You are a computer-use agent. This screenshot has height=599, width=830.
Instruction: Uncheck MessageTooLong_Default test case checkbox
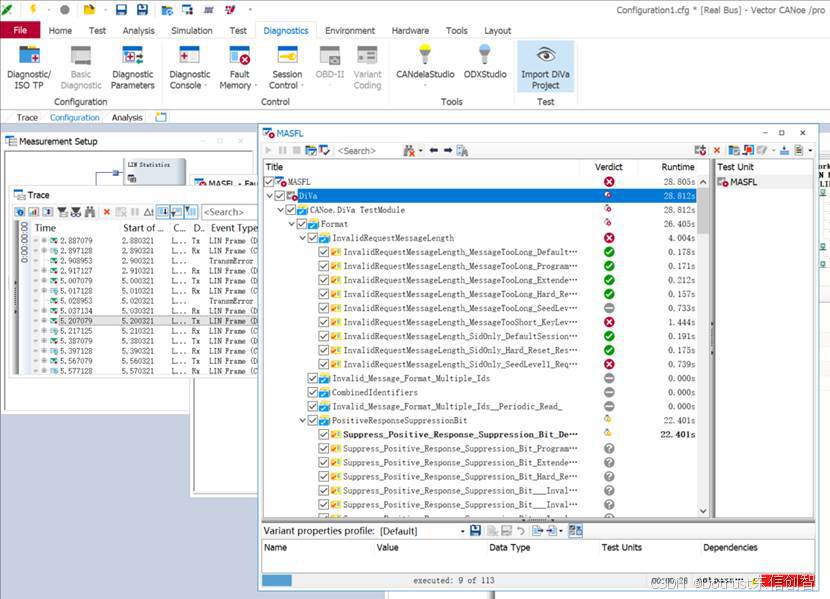pyautogui.click(x=323, y=252)
